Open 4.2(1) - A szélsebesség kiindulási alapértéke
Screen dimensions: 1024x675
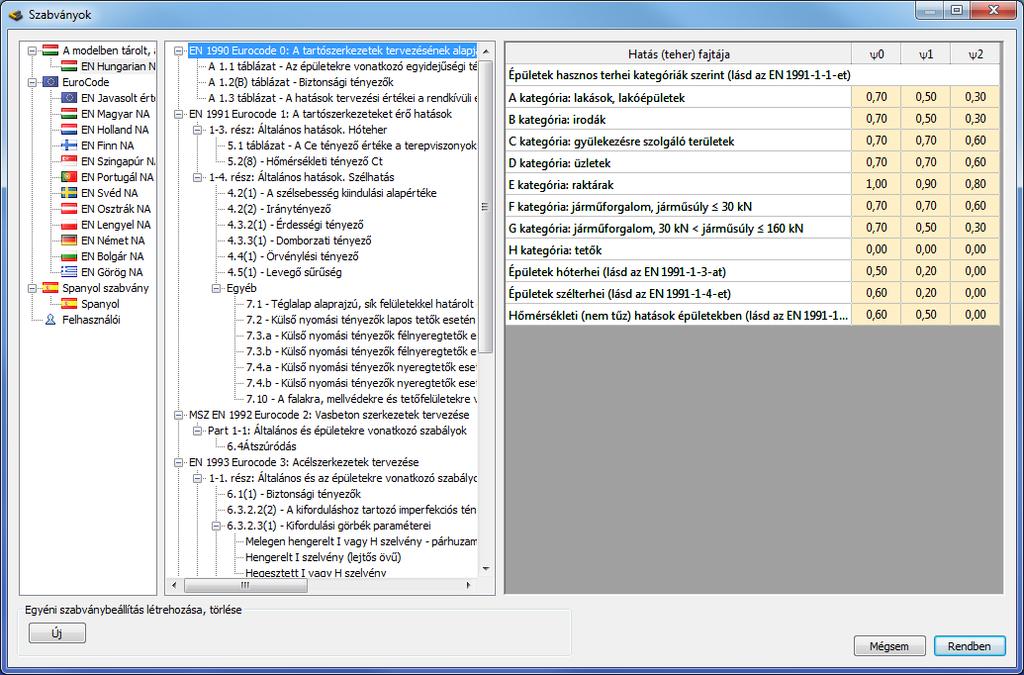coord(332,193)
